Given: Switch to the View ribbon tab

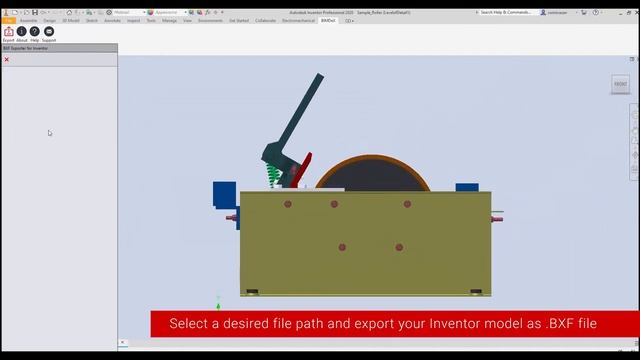Looking at the screenshot, I should pyautogui.click(x=187, y=20).
